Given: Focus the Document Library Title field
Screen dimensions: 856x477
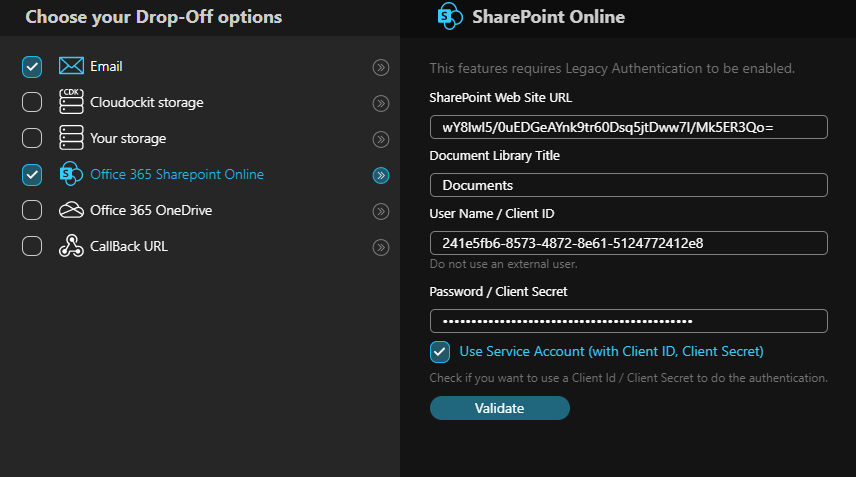Looking at the screenshot, I should [628, 185].
